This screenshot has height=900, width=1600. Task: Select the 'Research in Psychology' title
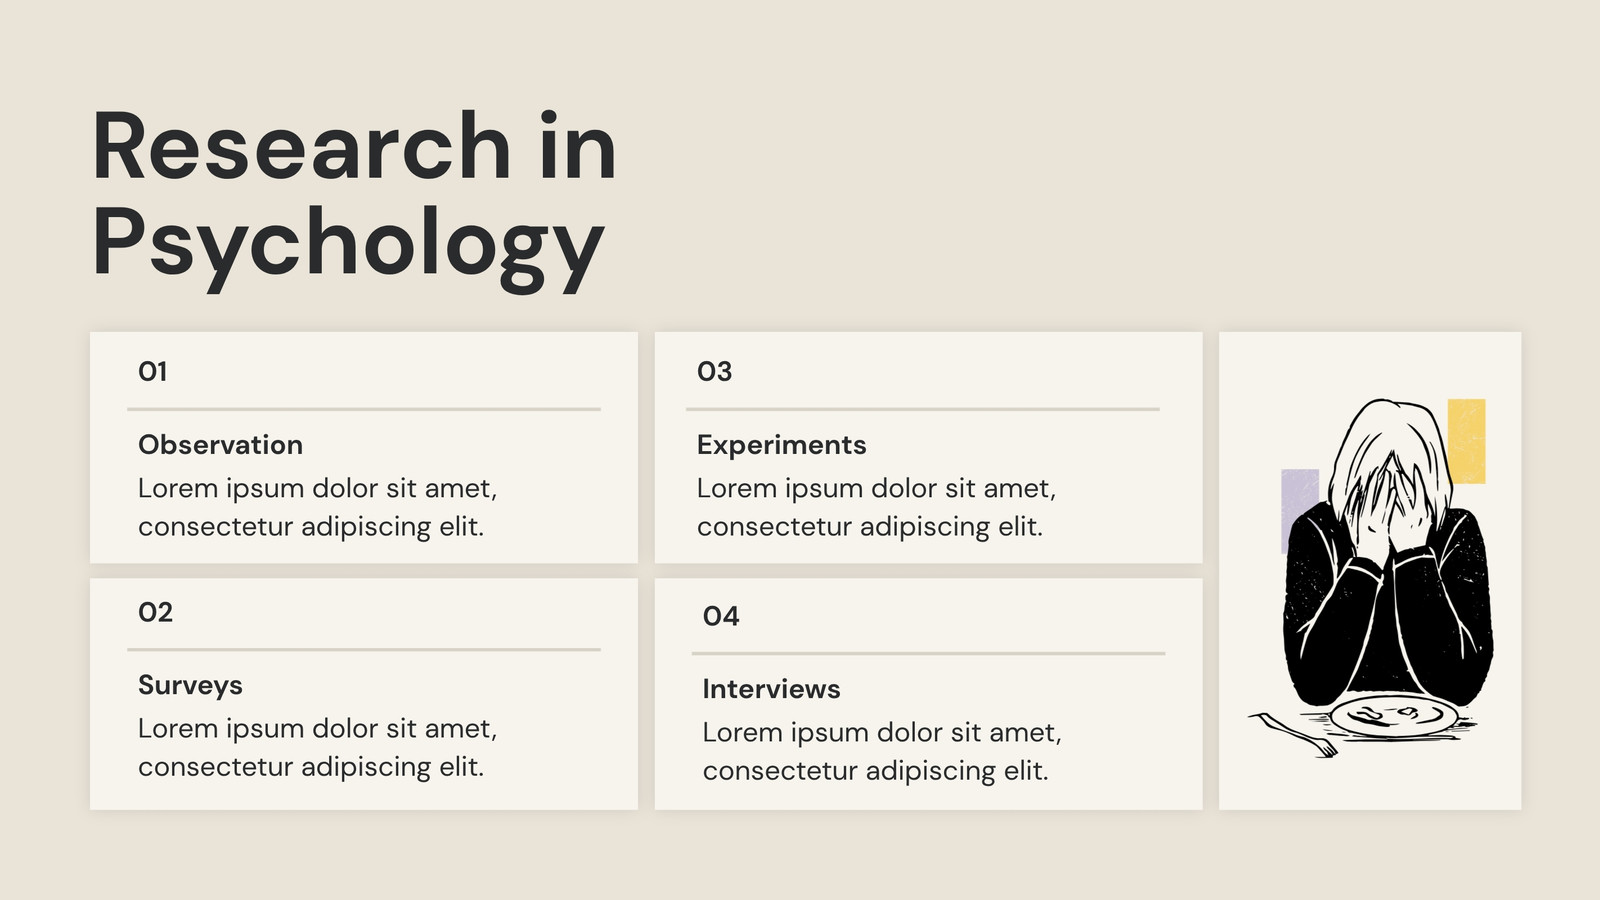[354, 195]
